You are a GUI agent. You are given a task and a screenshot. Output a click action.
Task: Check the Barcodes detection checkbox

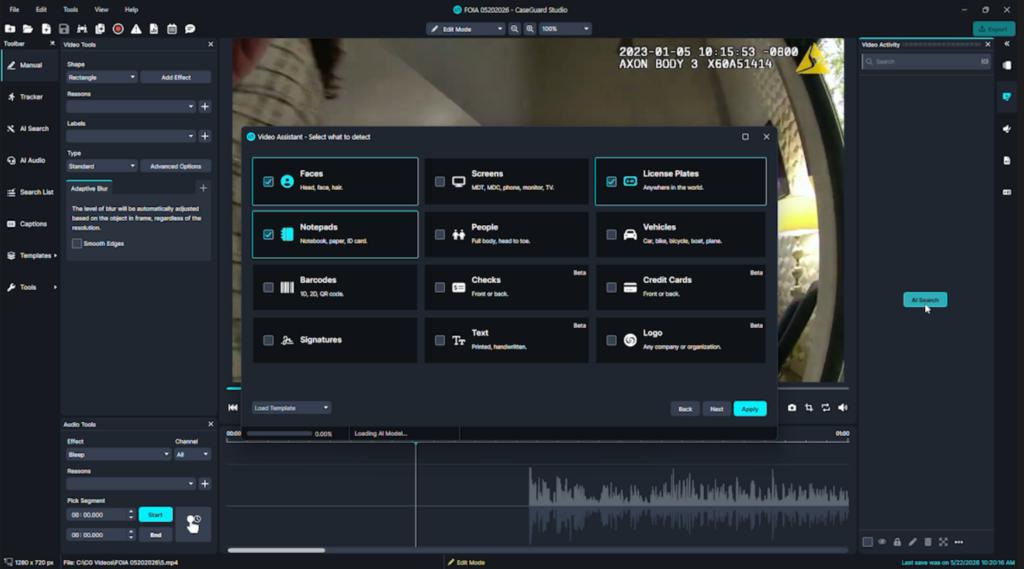pyautogui.click(x=268, y=287)
